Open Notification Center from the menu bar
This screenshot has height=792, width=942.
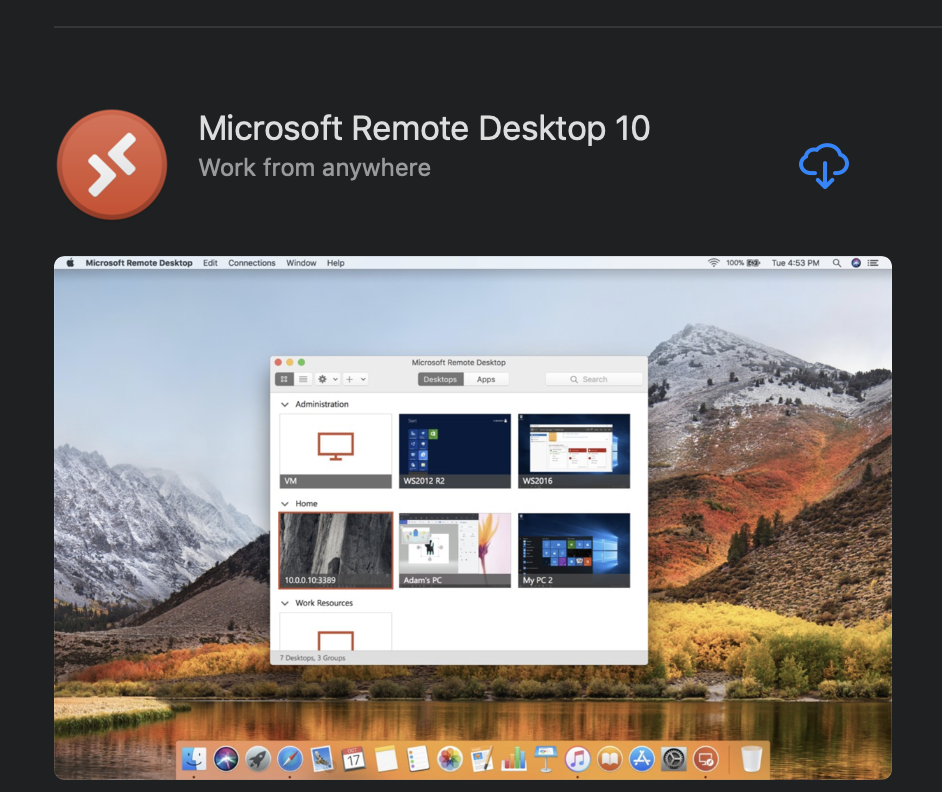pos(873,263)
